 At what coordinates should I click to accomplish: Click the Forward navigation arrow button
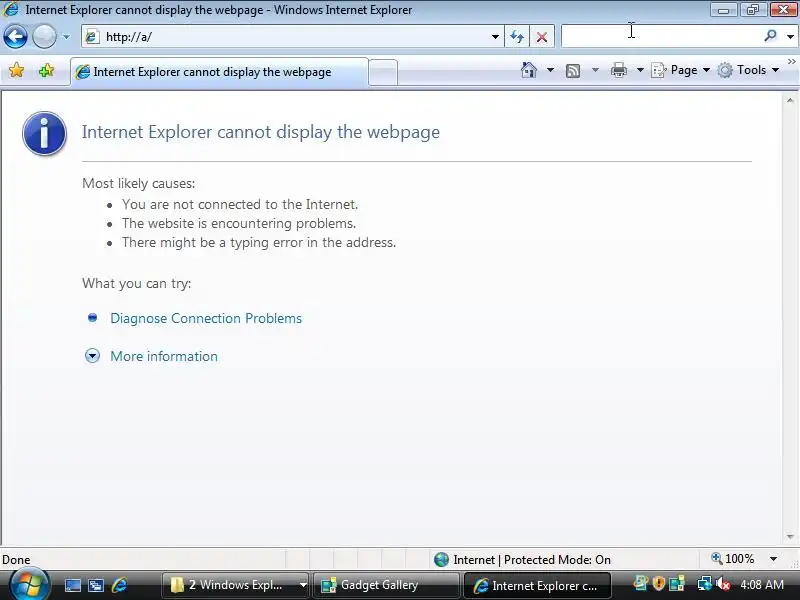(x=44, y=37)
